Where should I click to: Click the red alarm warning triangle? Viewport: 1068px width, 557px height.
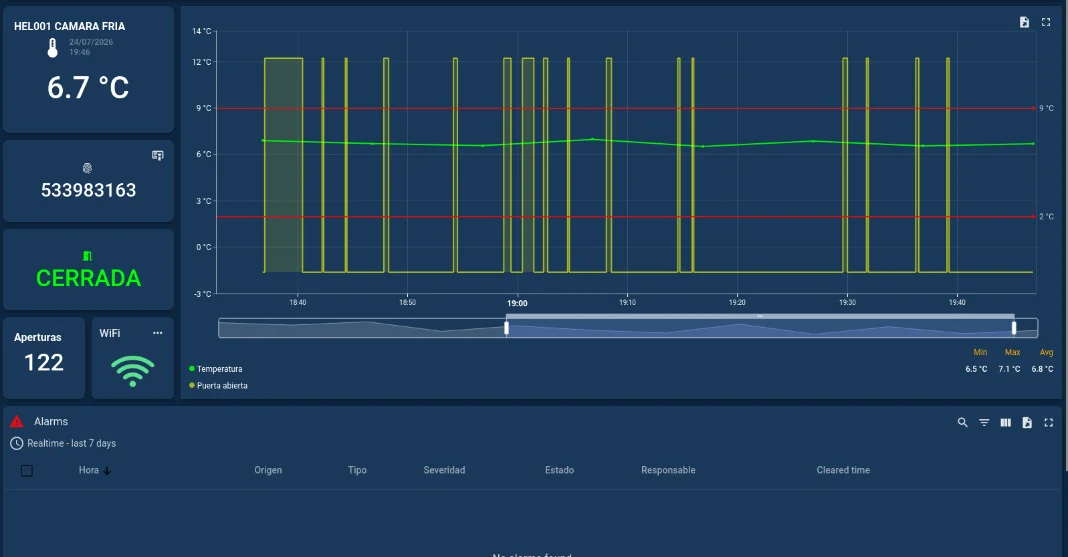pos(17,421)
